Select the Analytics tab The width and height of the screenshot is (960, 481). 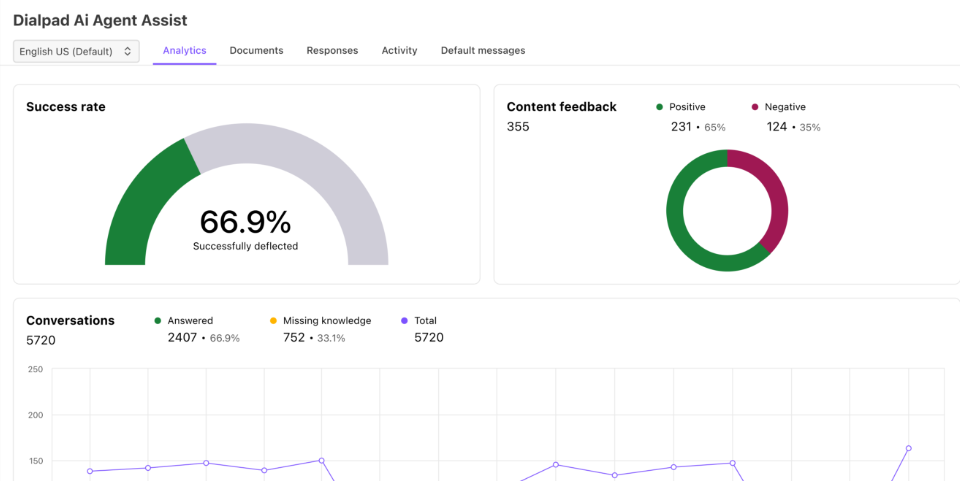point(184,50)
